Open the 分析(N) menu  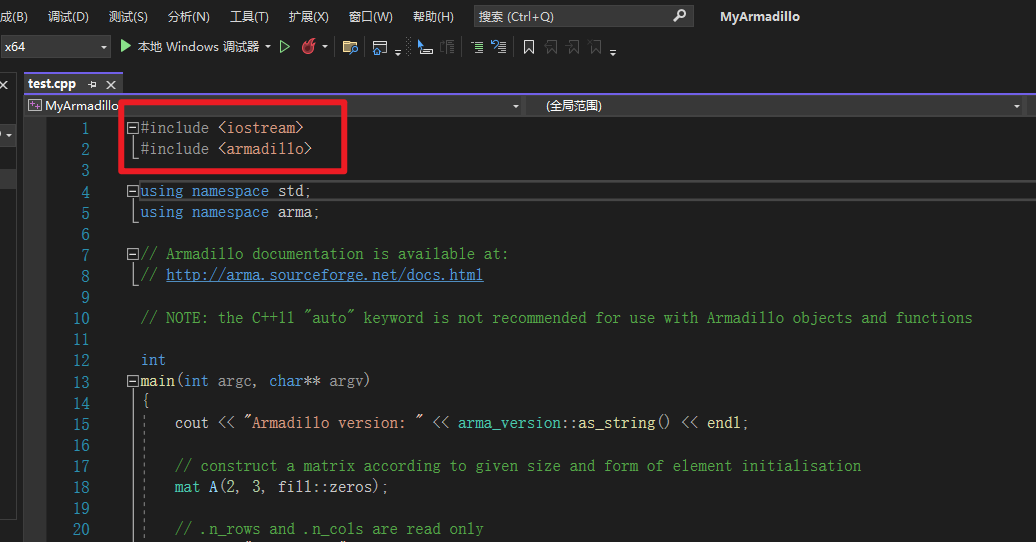(x=189, y=17)
